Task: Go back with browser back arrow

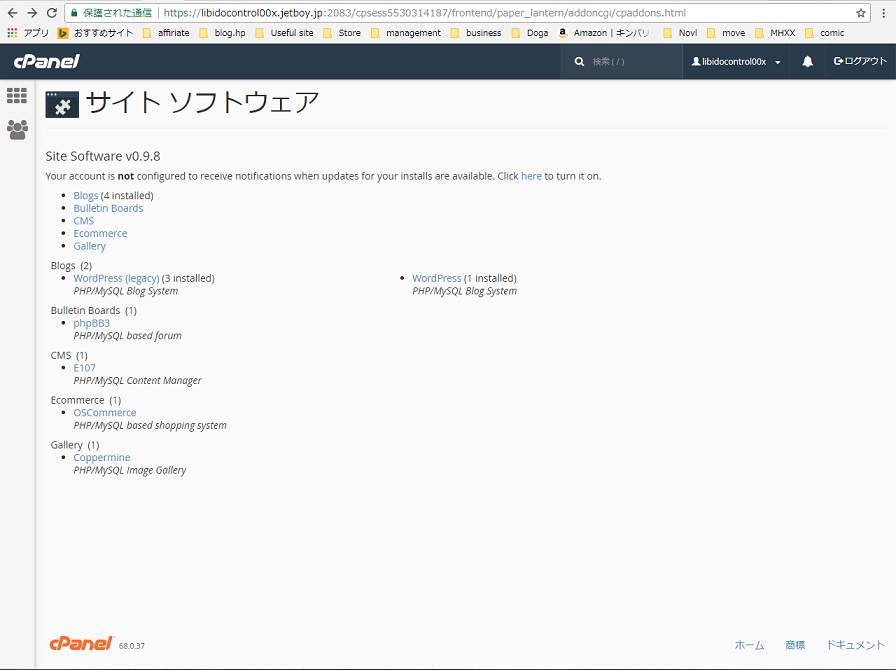Action: point(13,13)
